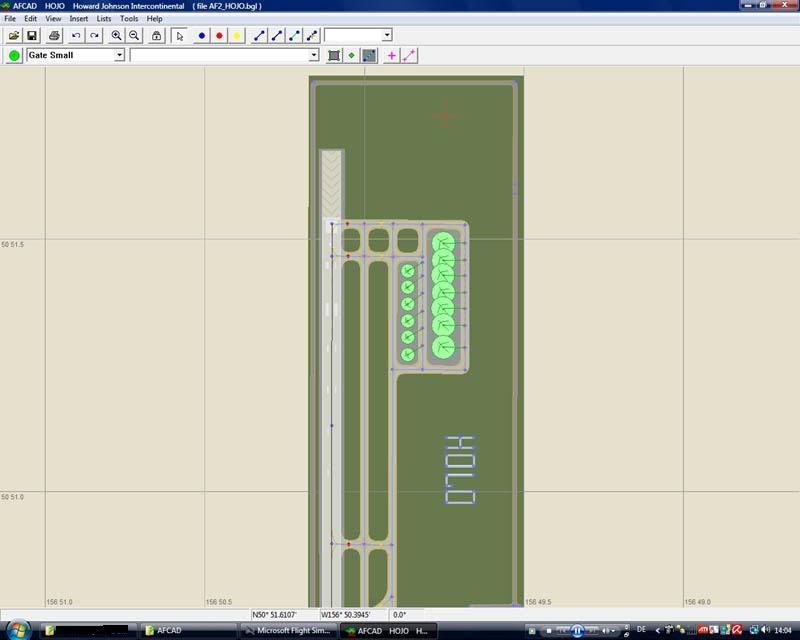Choose the blue dot node tool

pos(202,36)
